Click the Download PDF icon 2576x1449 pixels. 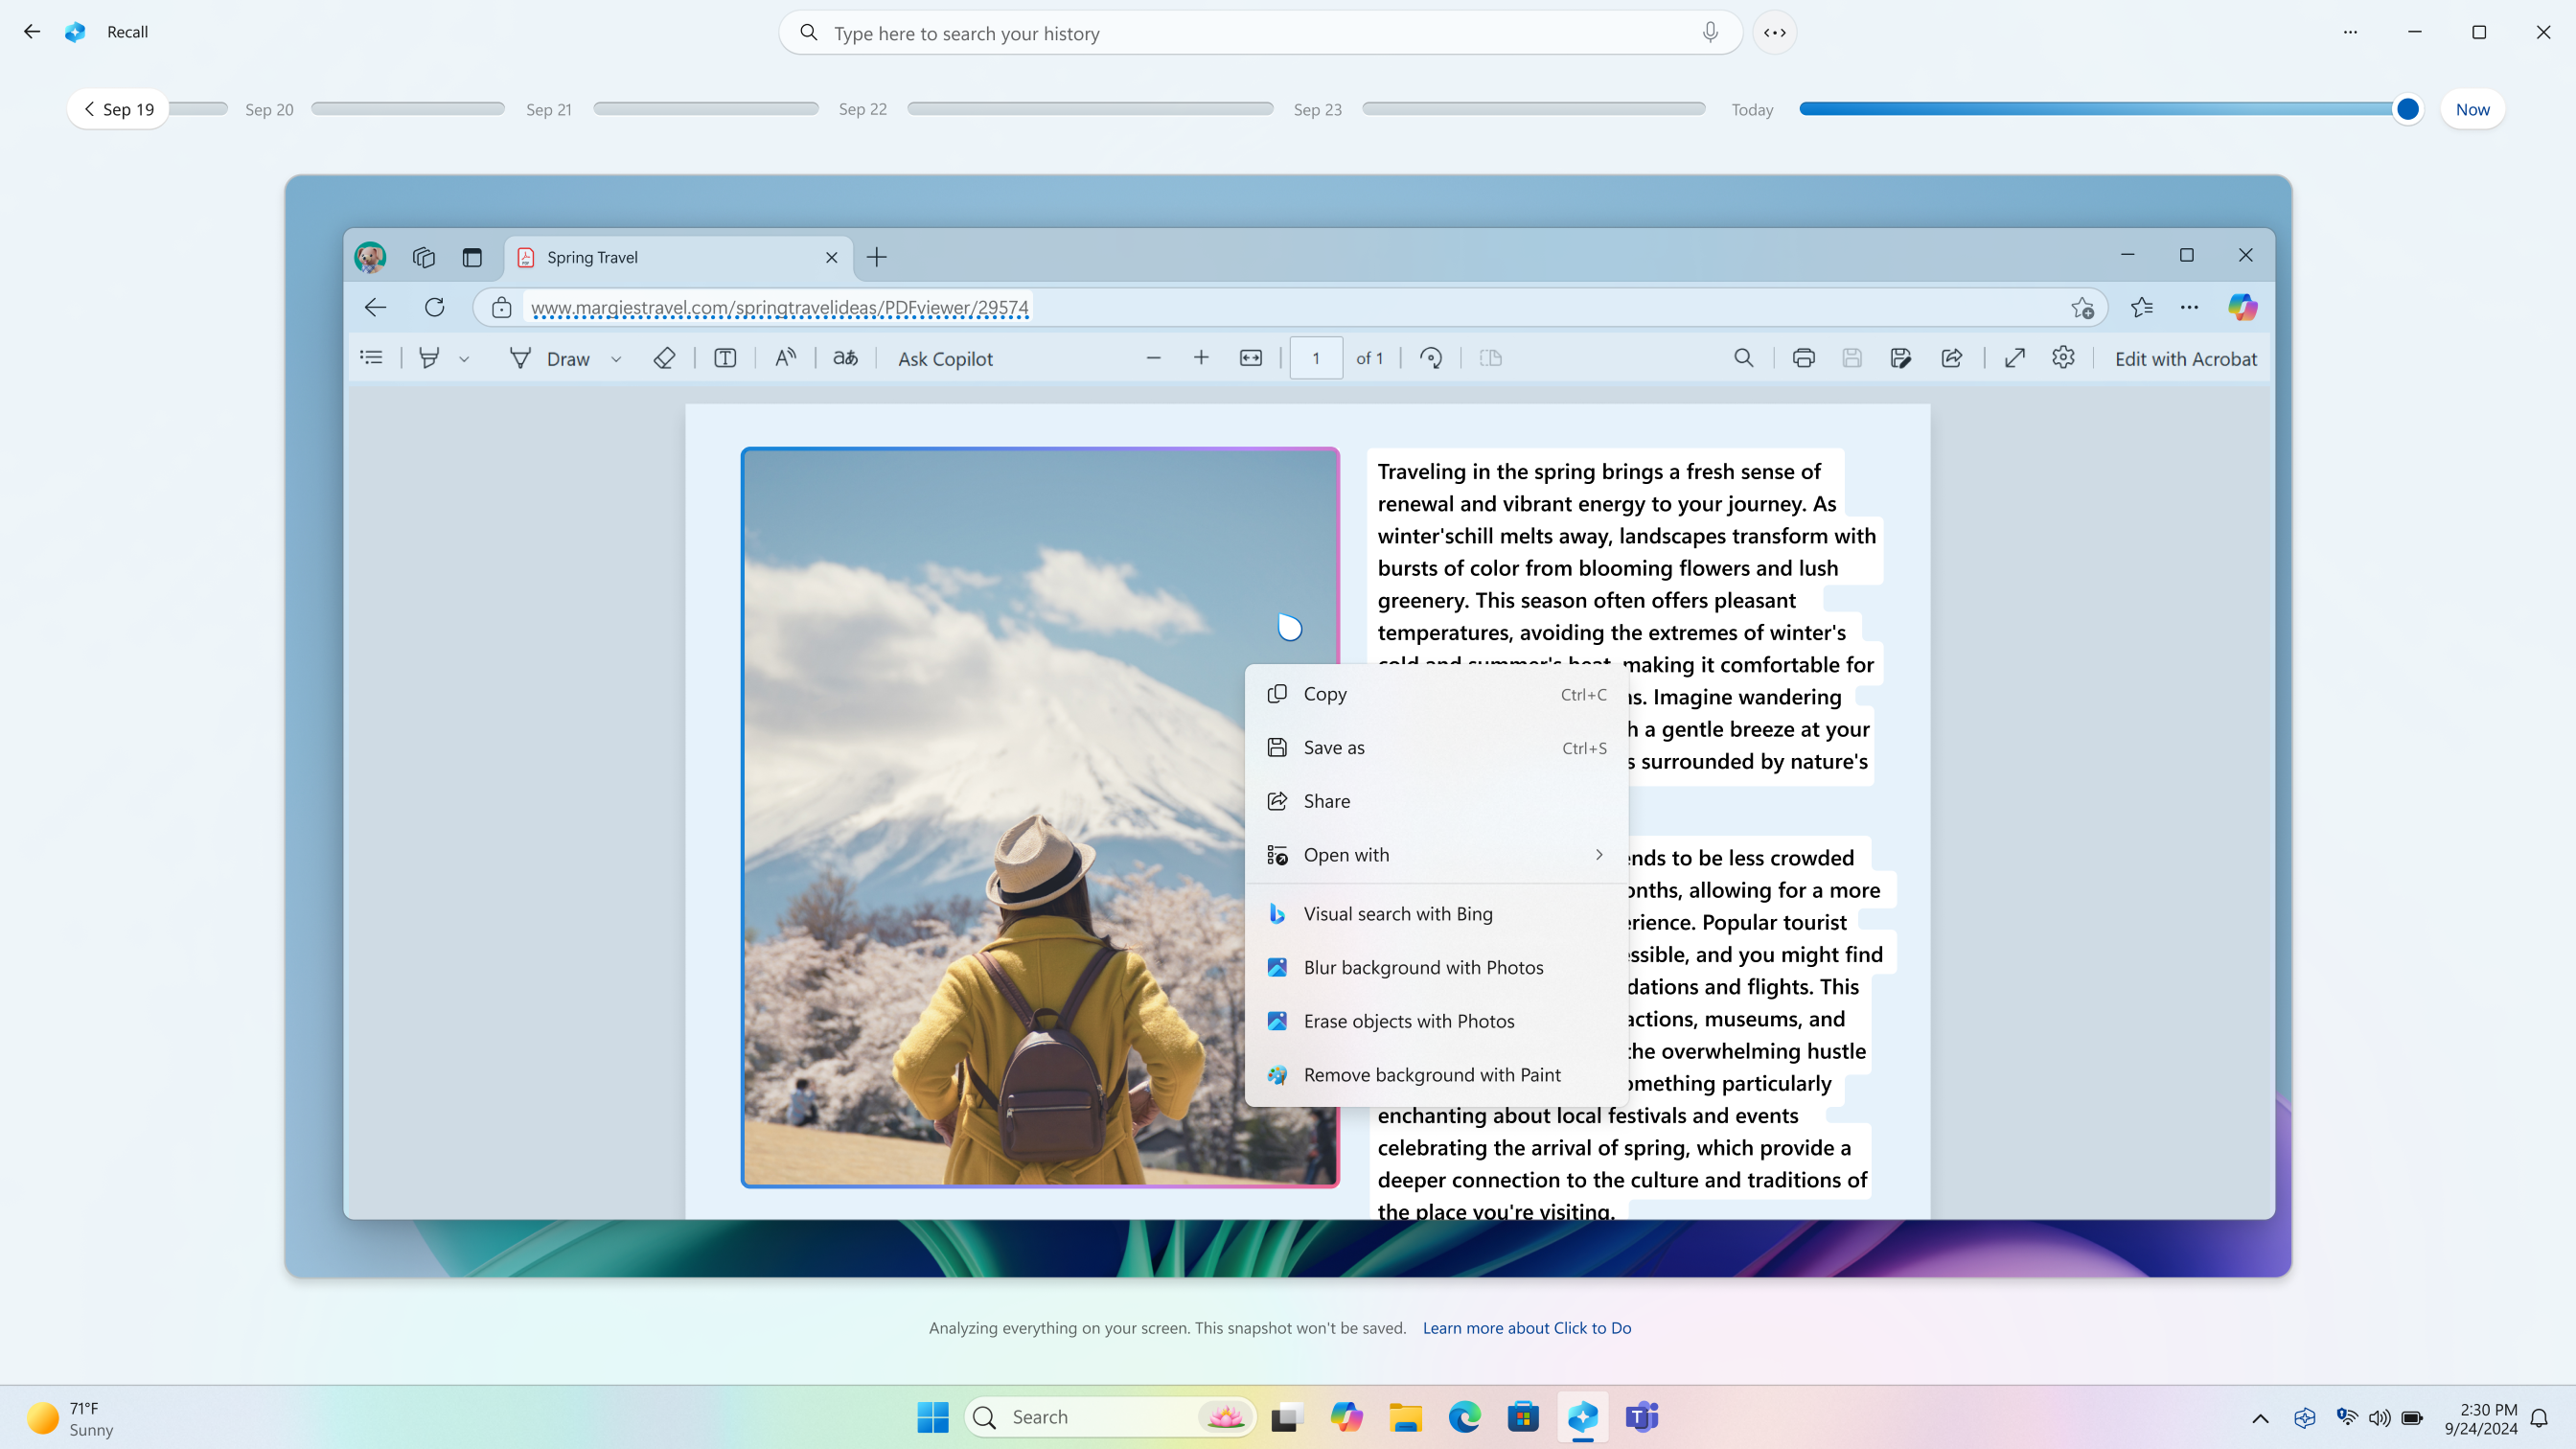click(x=1851, y=357)
